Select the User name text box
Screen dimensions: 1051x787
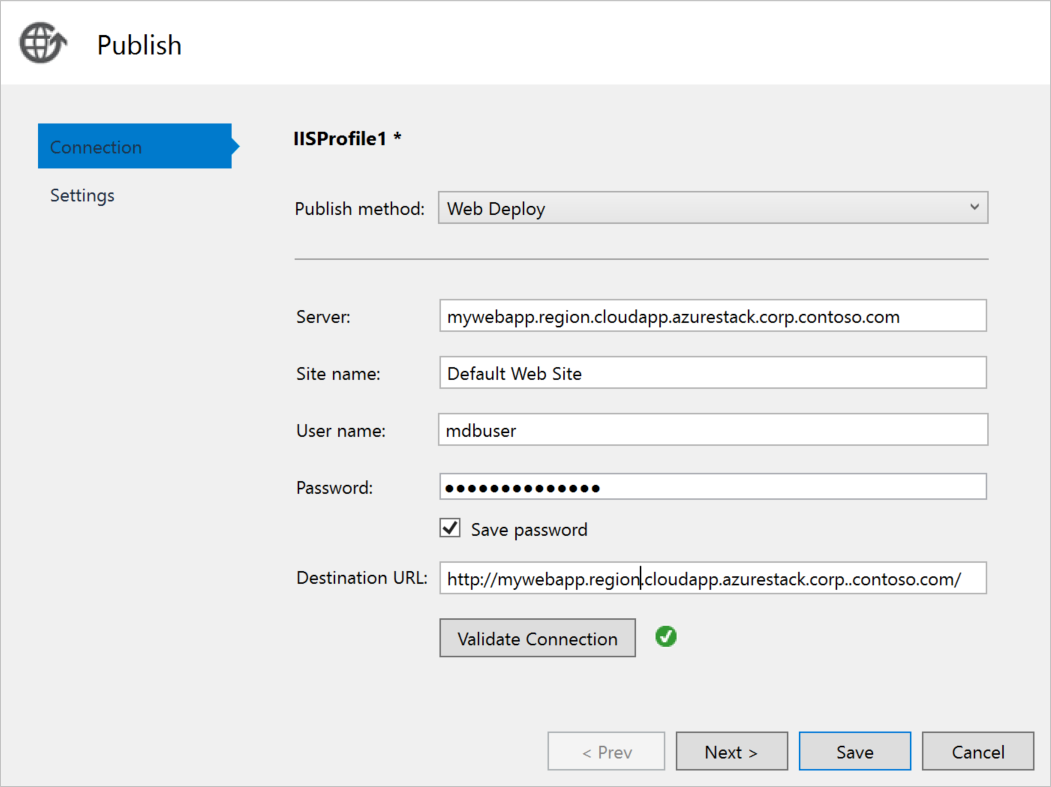pyautogui.click(x=712, y=430)
